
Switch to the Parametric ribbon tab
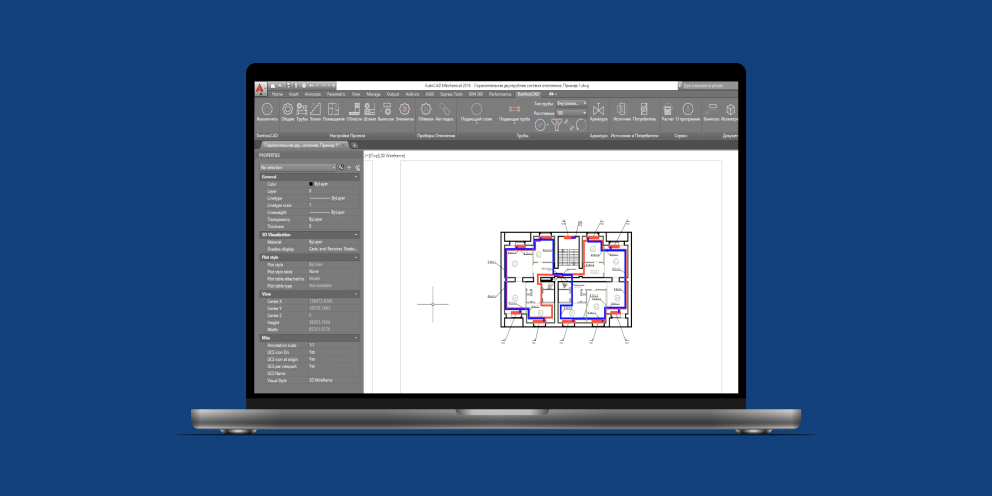point(336,94)
